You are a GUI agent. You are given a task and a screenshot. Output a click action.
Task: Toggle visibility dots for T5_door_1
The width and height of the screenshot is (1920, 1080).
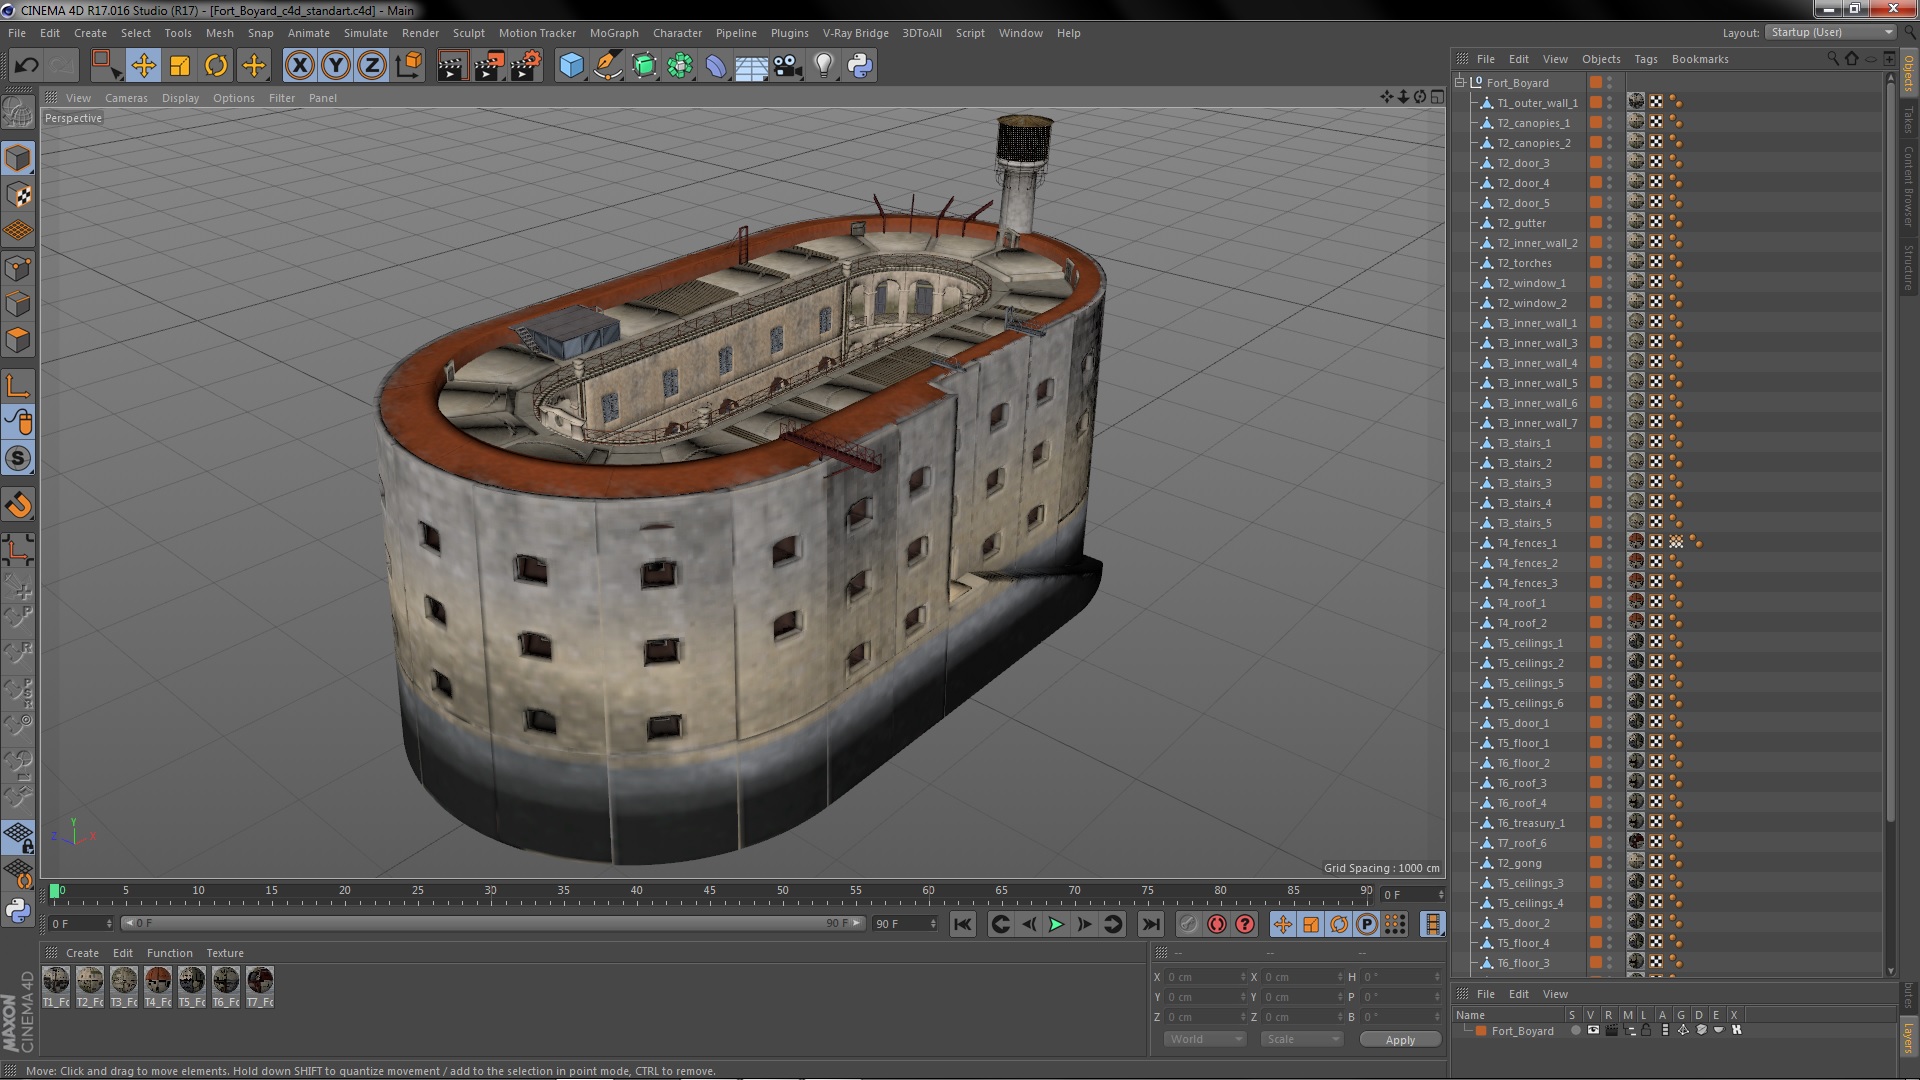pyautogui.click(x=1609, y=723)
